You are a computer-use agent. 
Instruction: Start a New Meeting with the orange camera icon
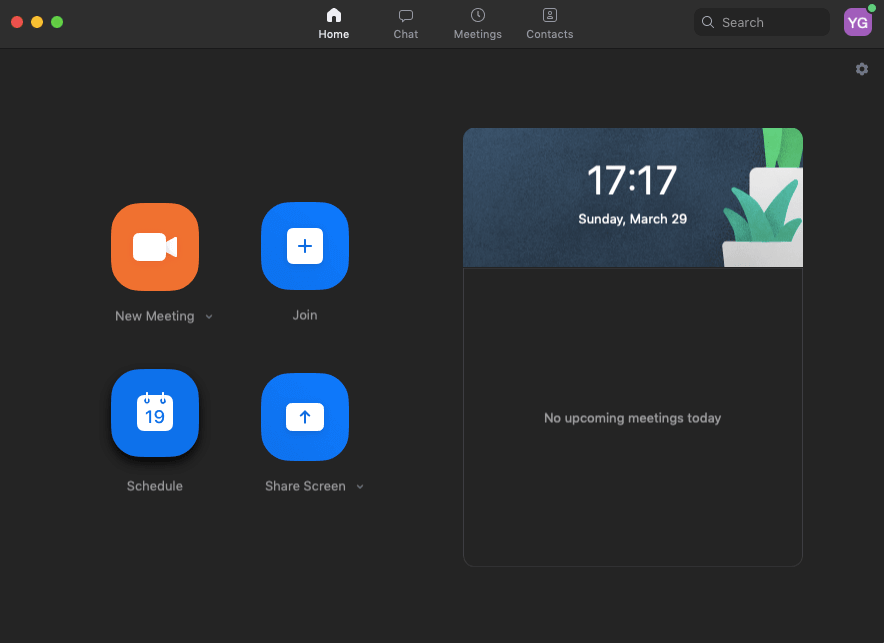click(x=155, y=247)
